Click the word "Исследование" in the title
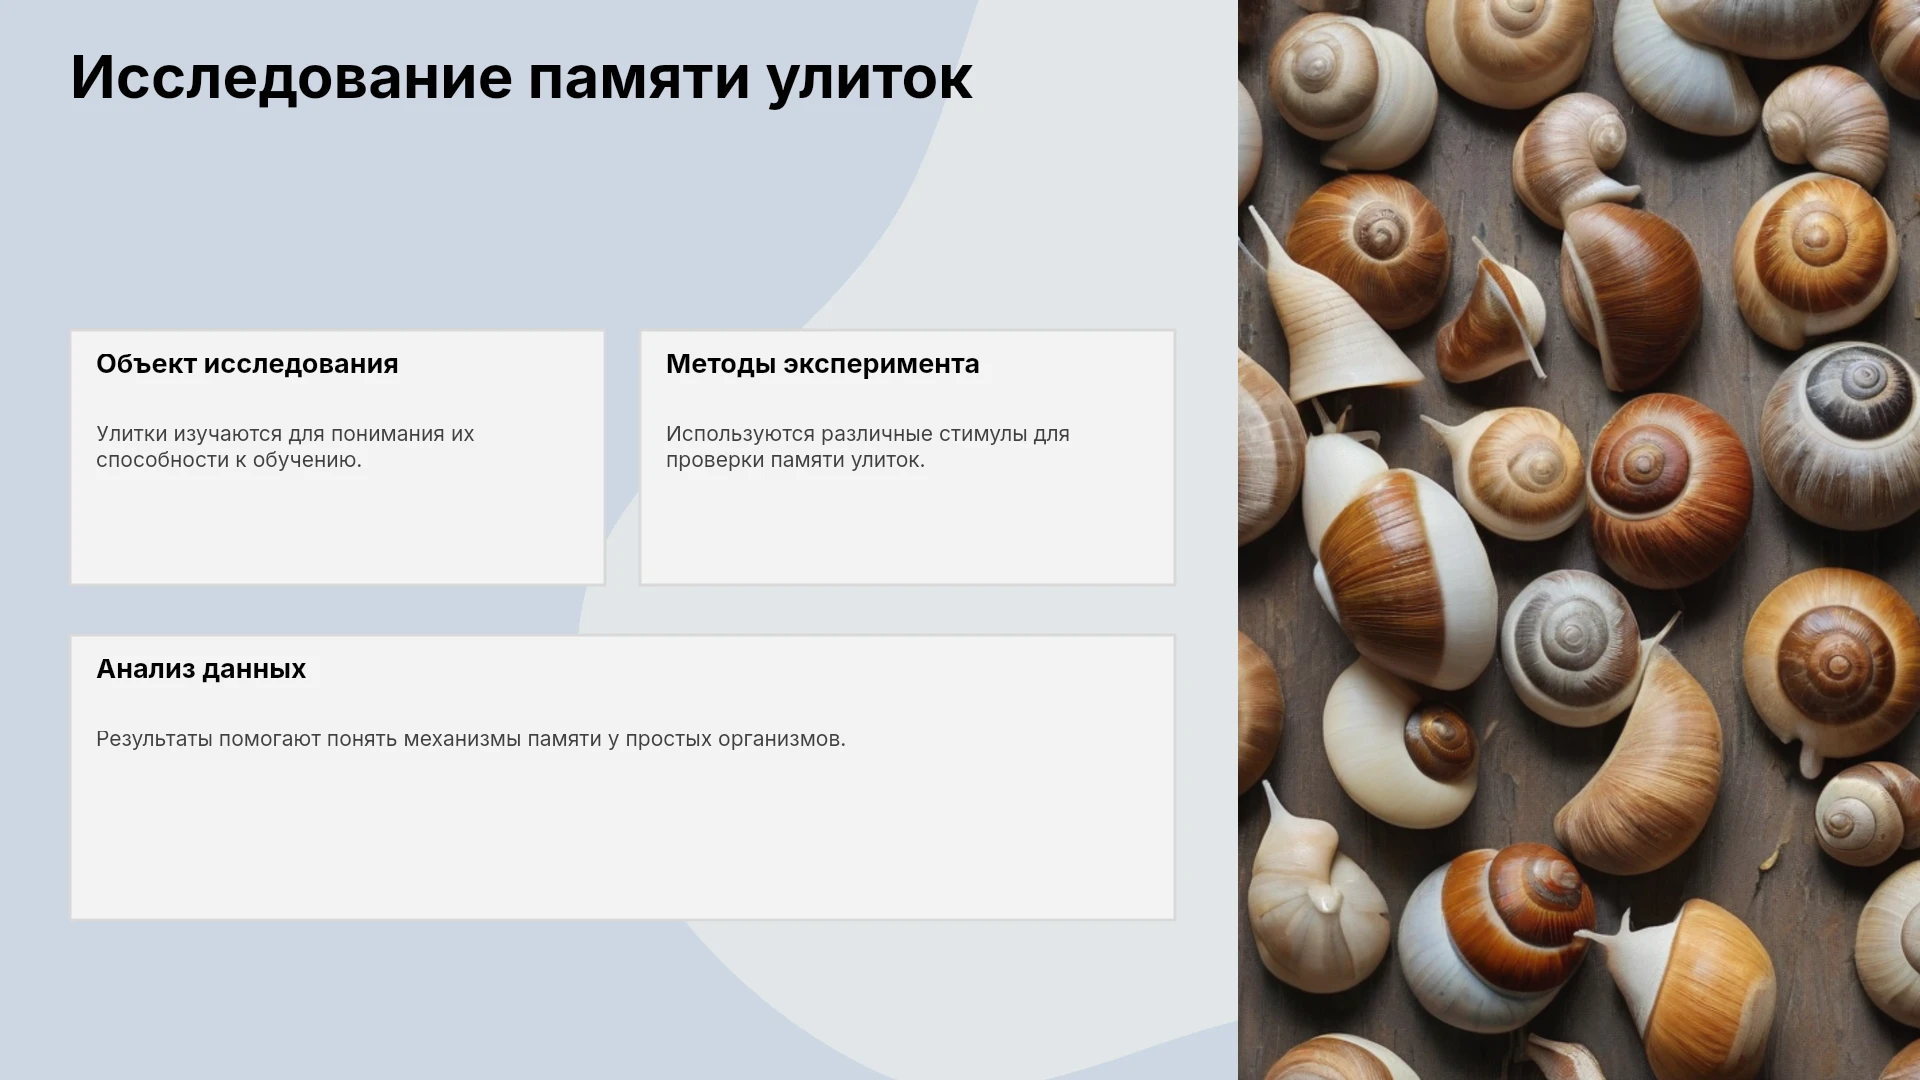Image resolution: width=1920 pixels, height=1080 pixels. coord(291,80)
